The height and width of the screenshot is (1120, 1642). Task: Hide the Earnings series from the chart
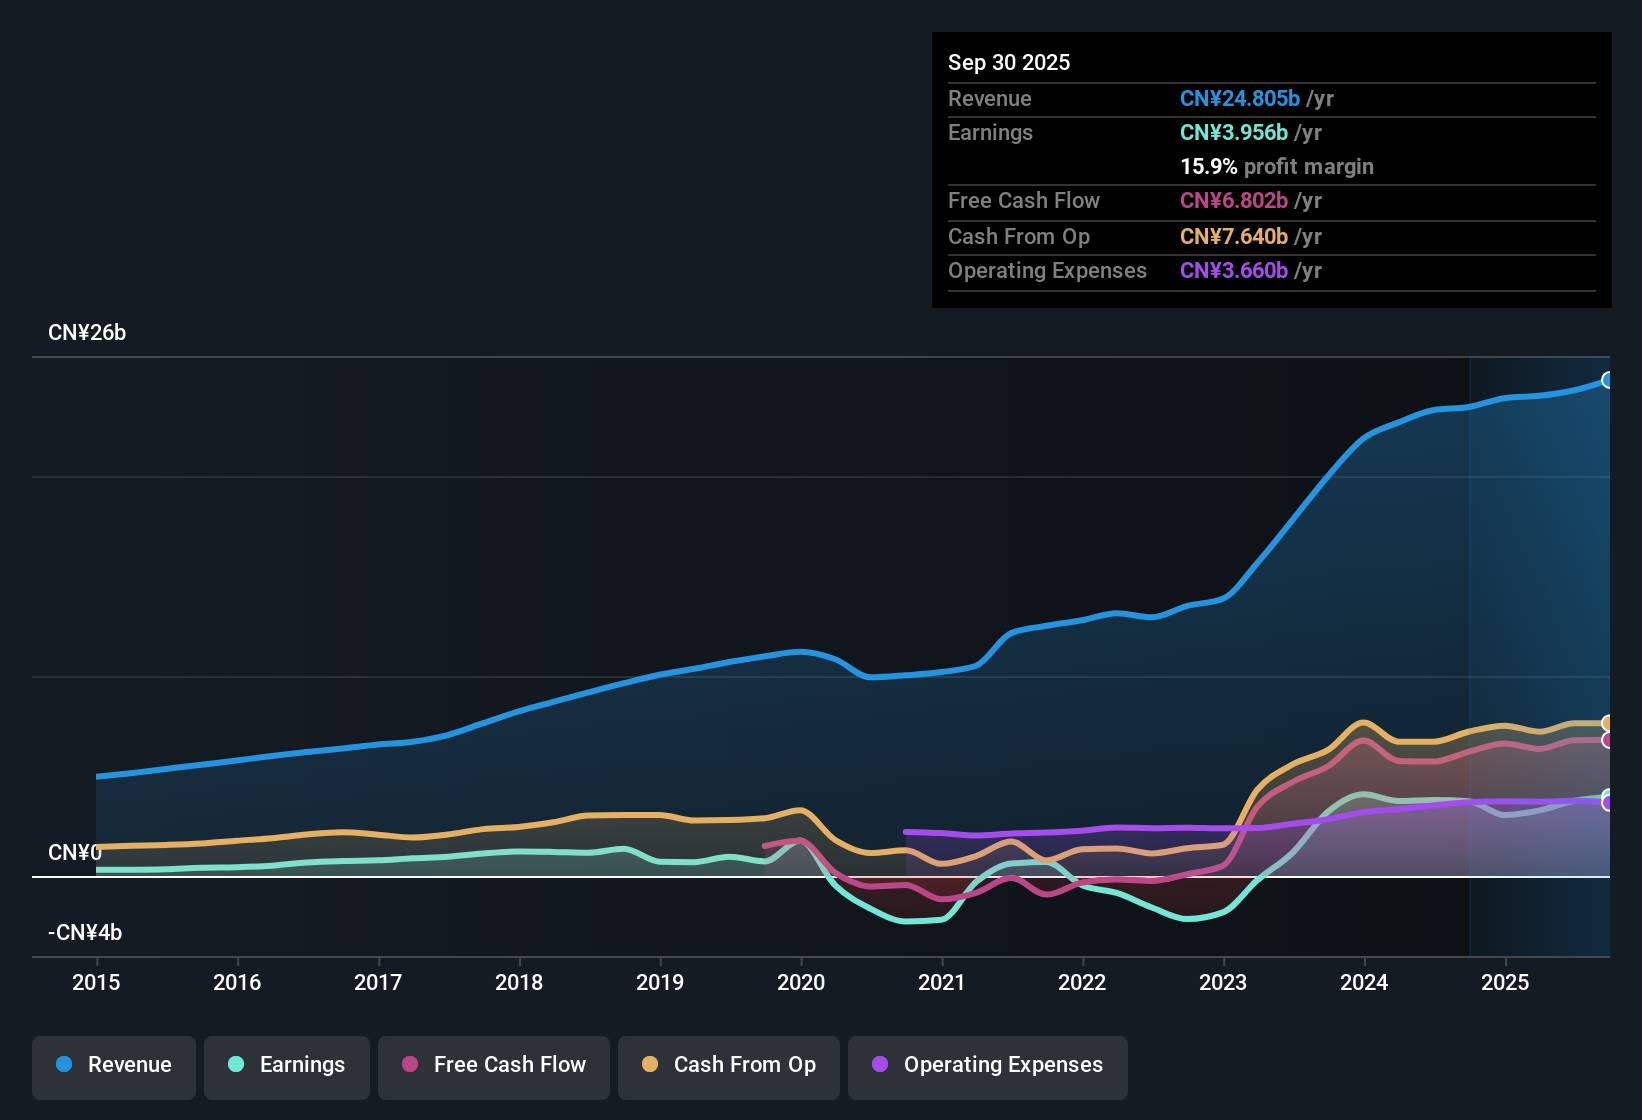(286, 1065)
